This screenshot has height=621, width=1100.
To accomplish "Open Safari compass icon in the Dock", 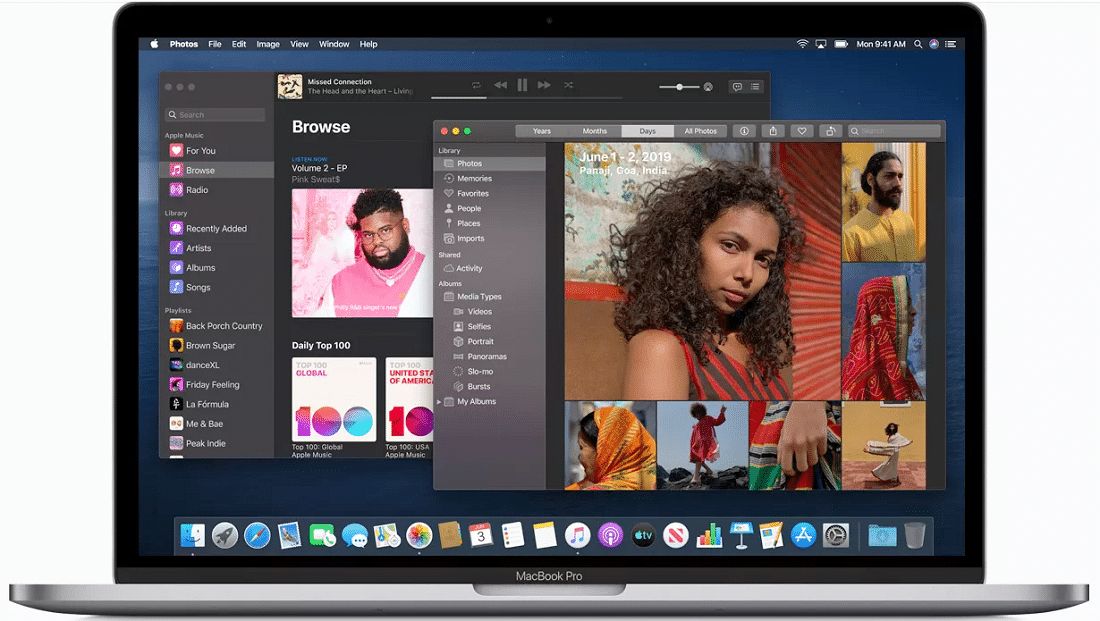I will coord(257,535).
